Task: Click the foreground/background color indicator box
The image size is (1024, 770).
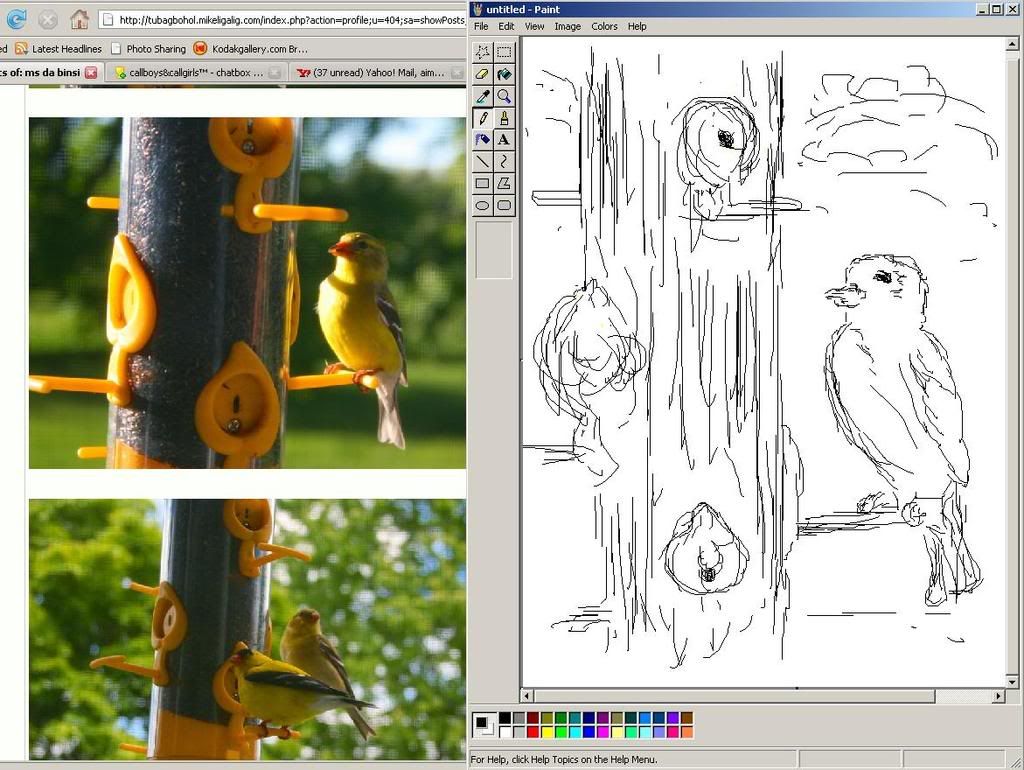Action: tap(484, 725)
